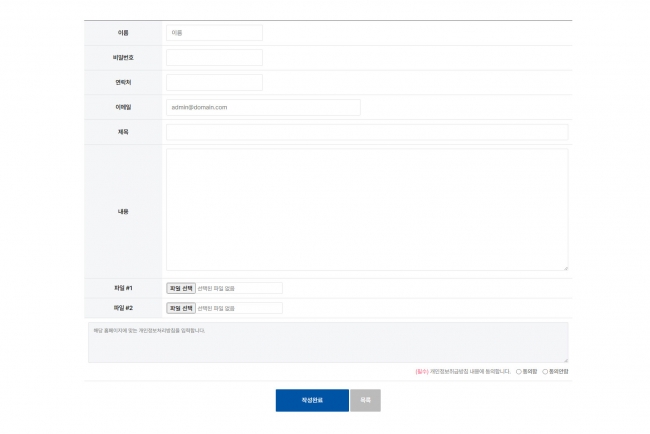Click the 이메일 row label
The image size is (650, 434).
(123, 107)
